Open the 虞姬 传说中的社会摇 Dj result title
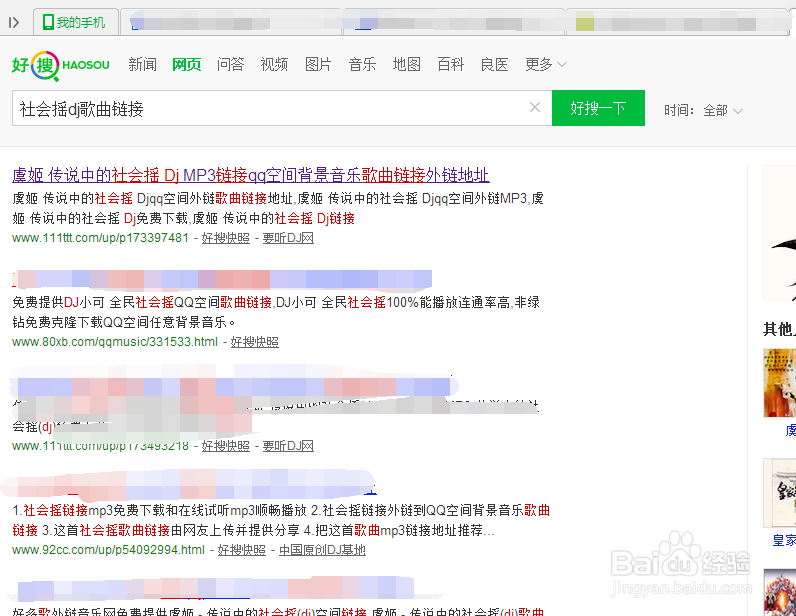 tap(251, 175)
